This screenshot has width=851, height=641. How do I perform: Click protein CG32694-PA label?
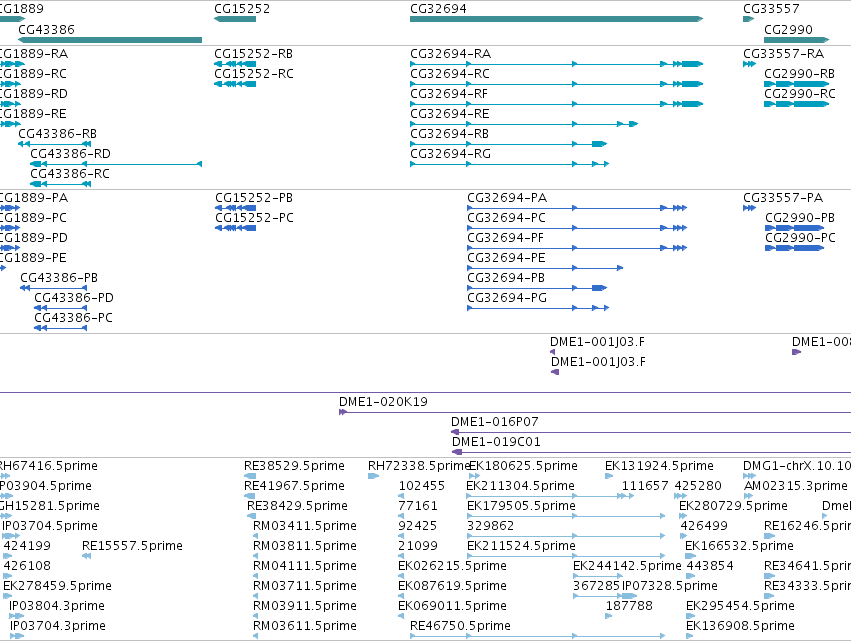pos(507,198)
